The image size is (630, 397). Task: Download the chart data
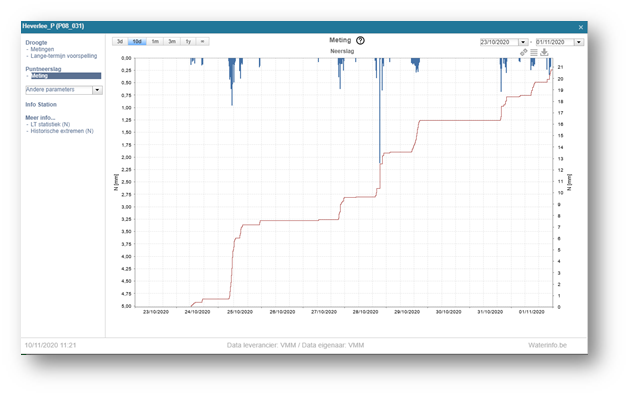click(x=544, y=52)
